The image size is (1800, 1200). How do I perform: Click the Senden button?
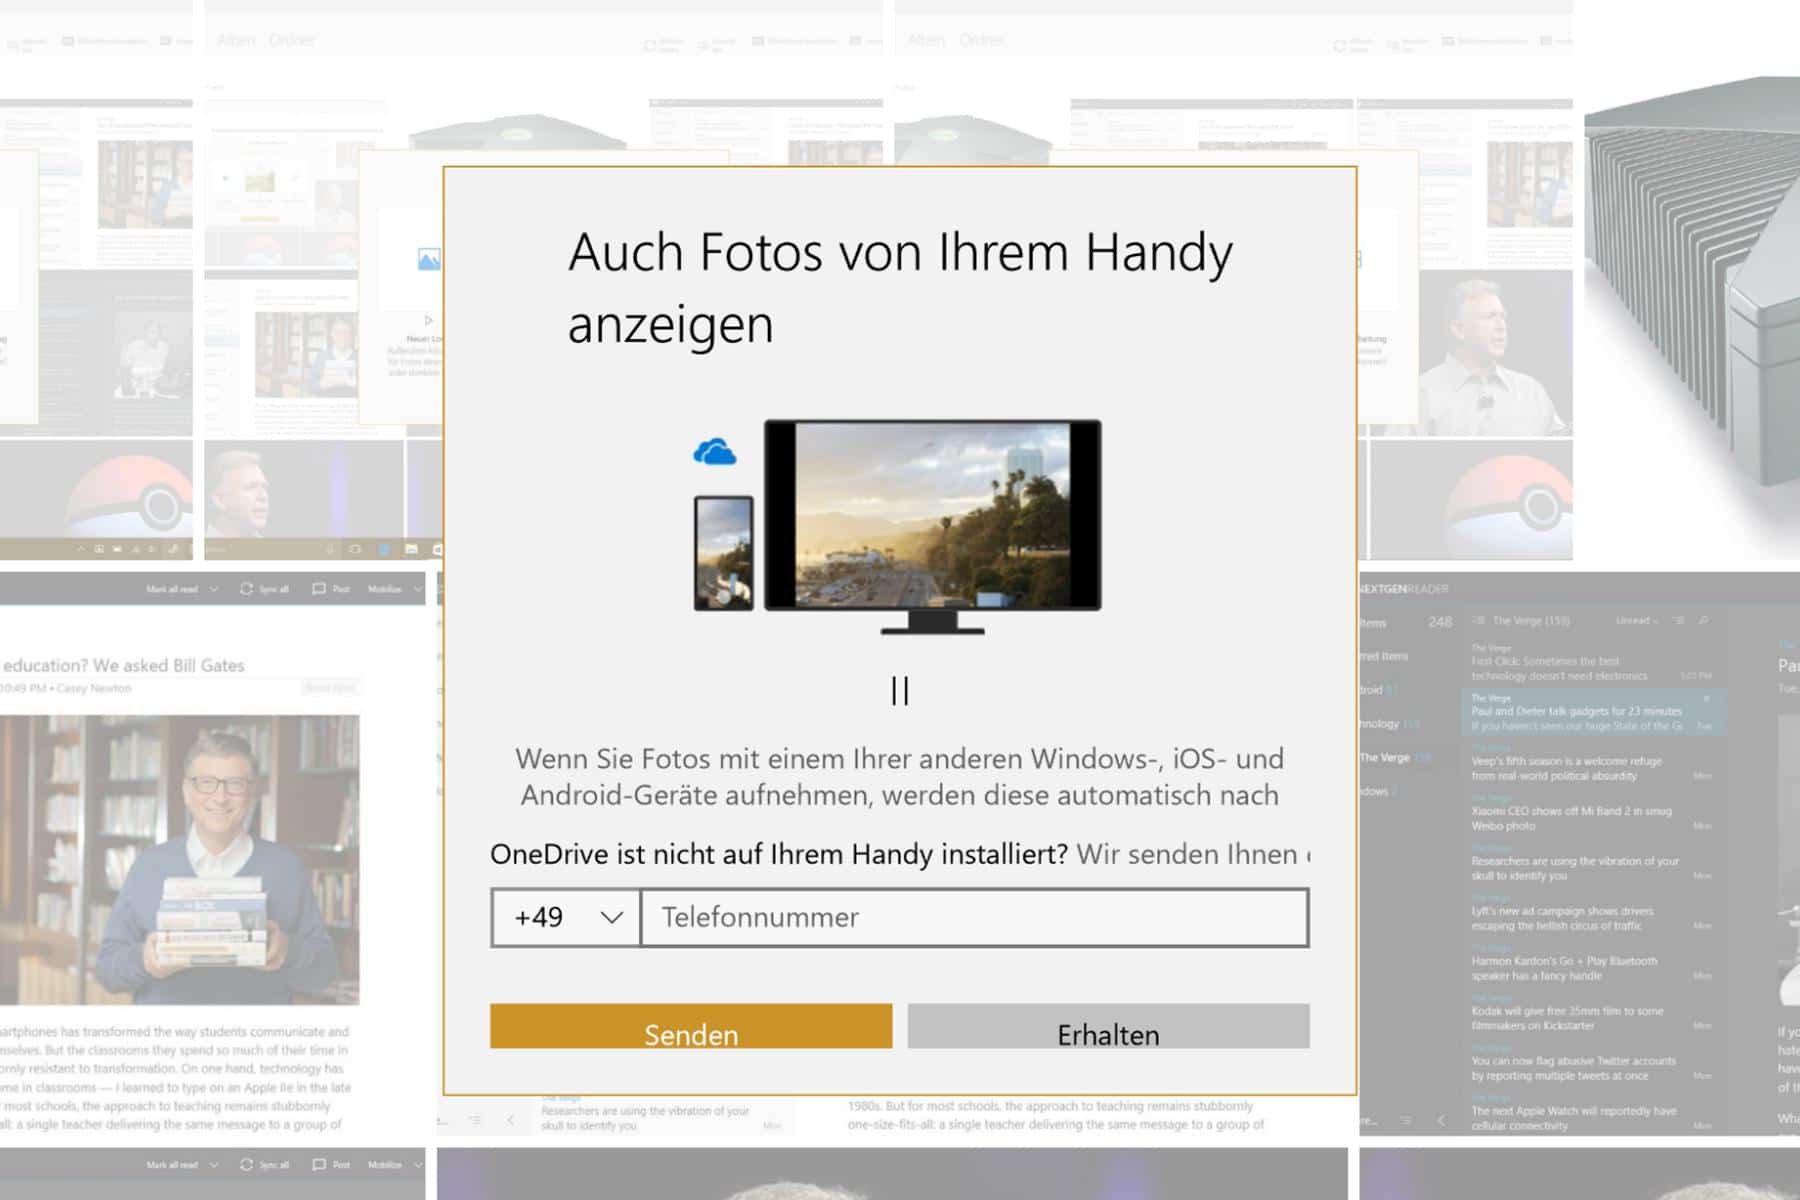691,1027
